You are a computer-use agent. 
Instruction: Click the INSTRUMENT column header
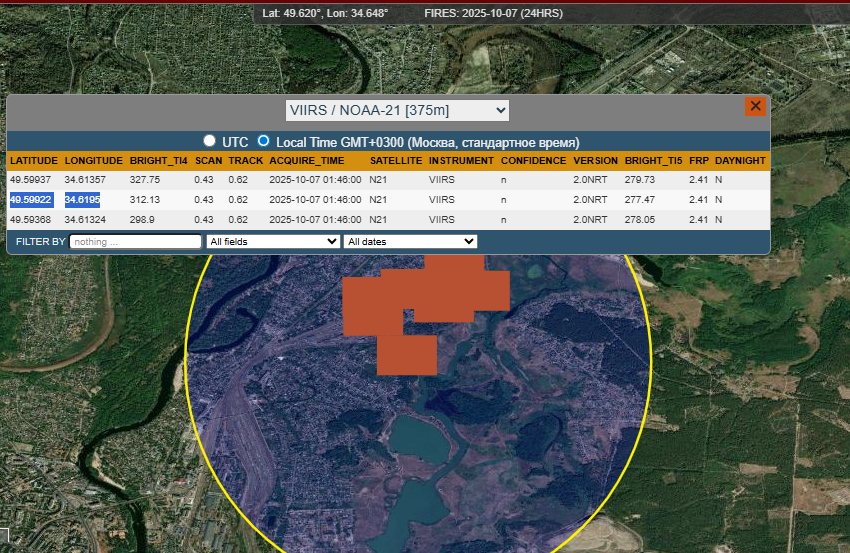(x=461, y=160)
